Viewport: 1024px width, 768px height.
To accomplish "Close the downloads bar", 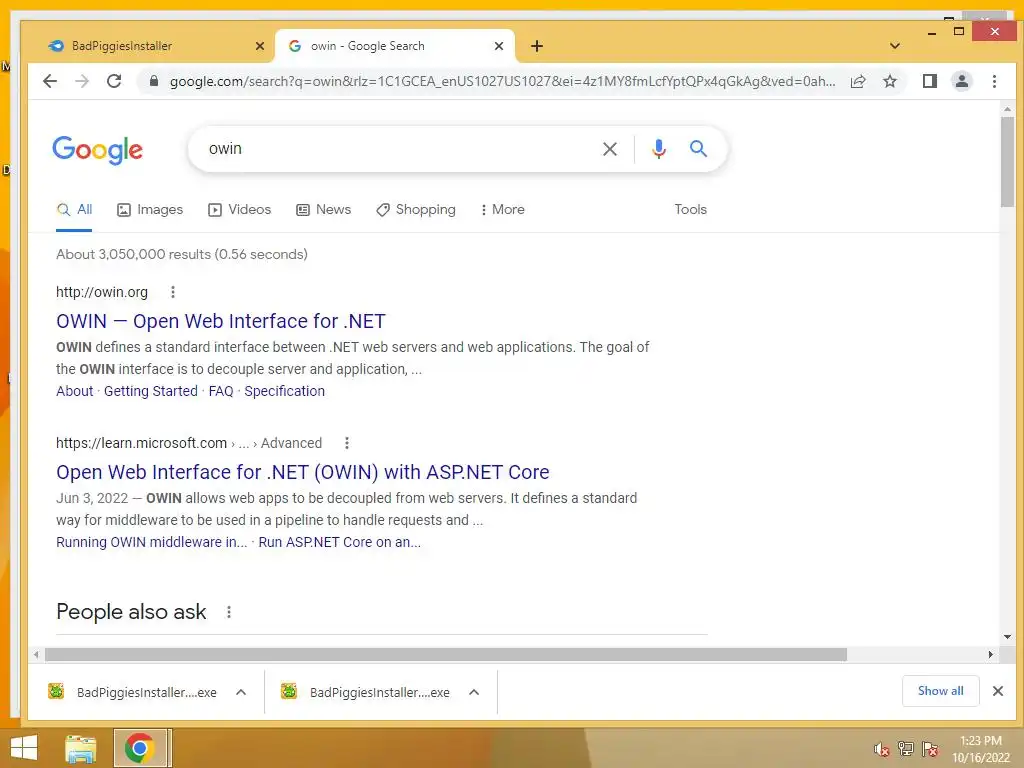I will 998,691.
